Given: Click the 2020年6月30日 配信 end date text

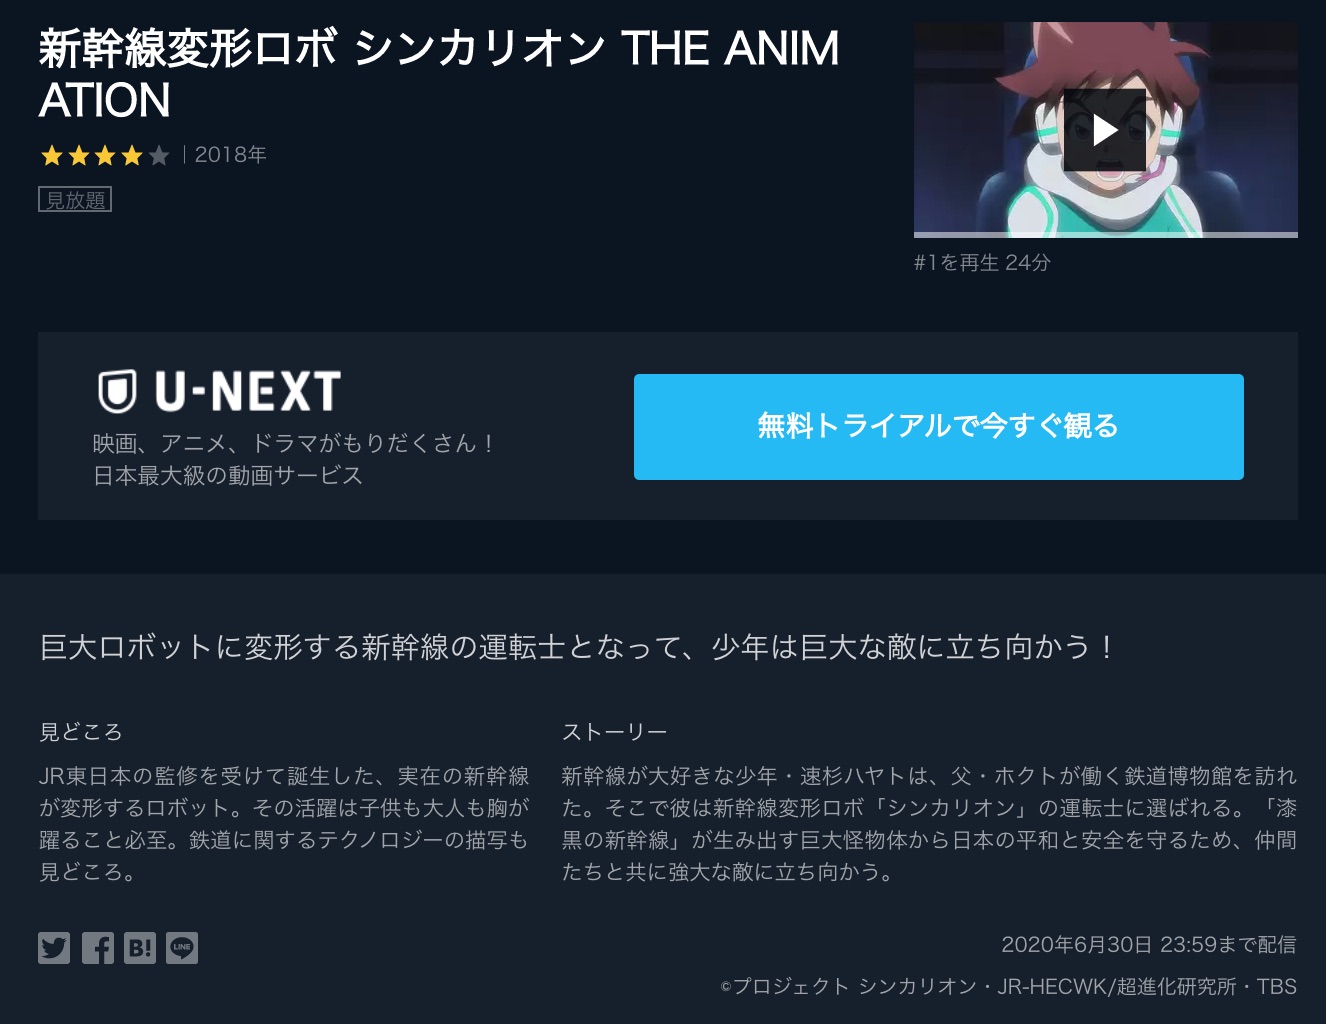Looking at the screenshot, I should [x=1149, y=945].
